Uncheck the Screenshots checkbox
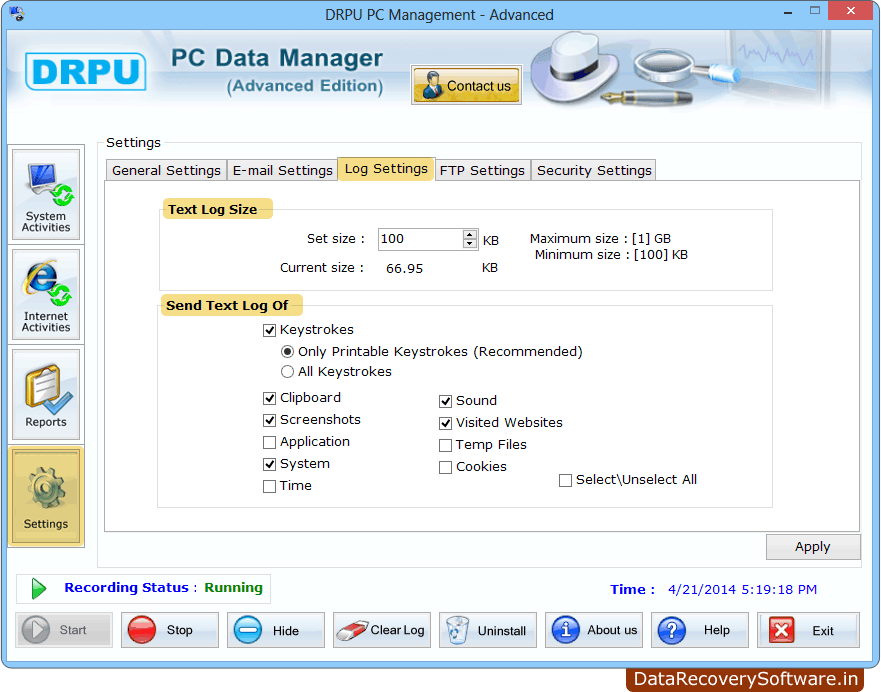The width and height of the screenshot is (881, 692). click(x=270, y=420)
